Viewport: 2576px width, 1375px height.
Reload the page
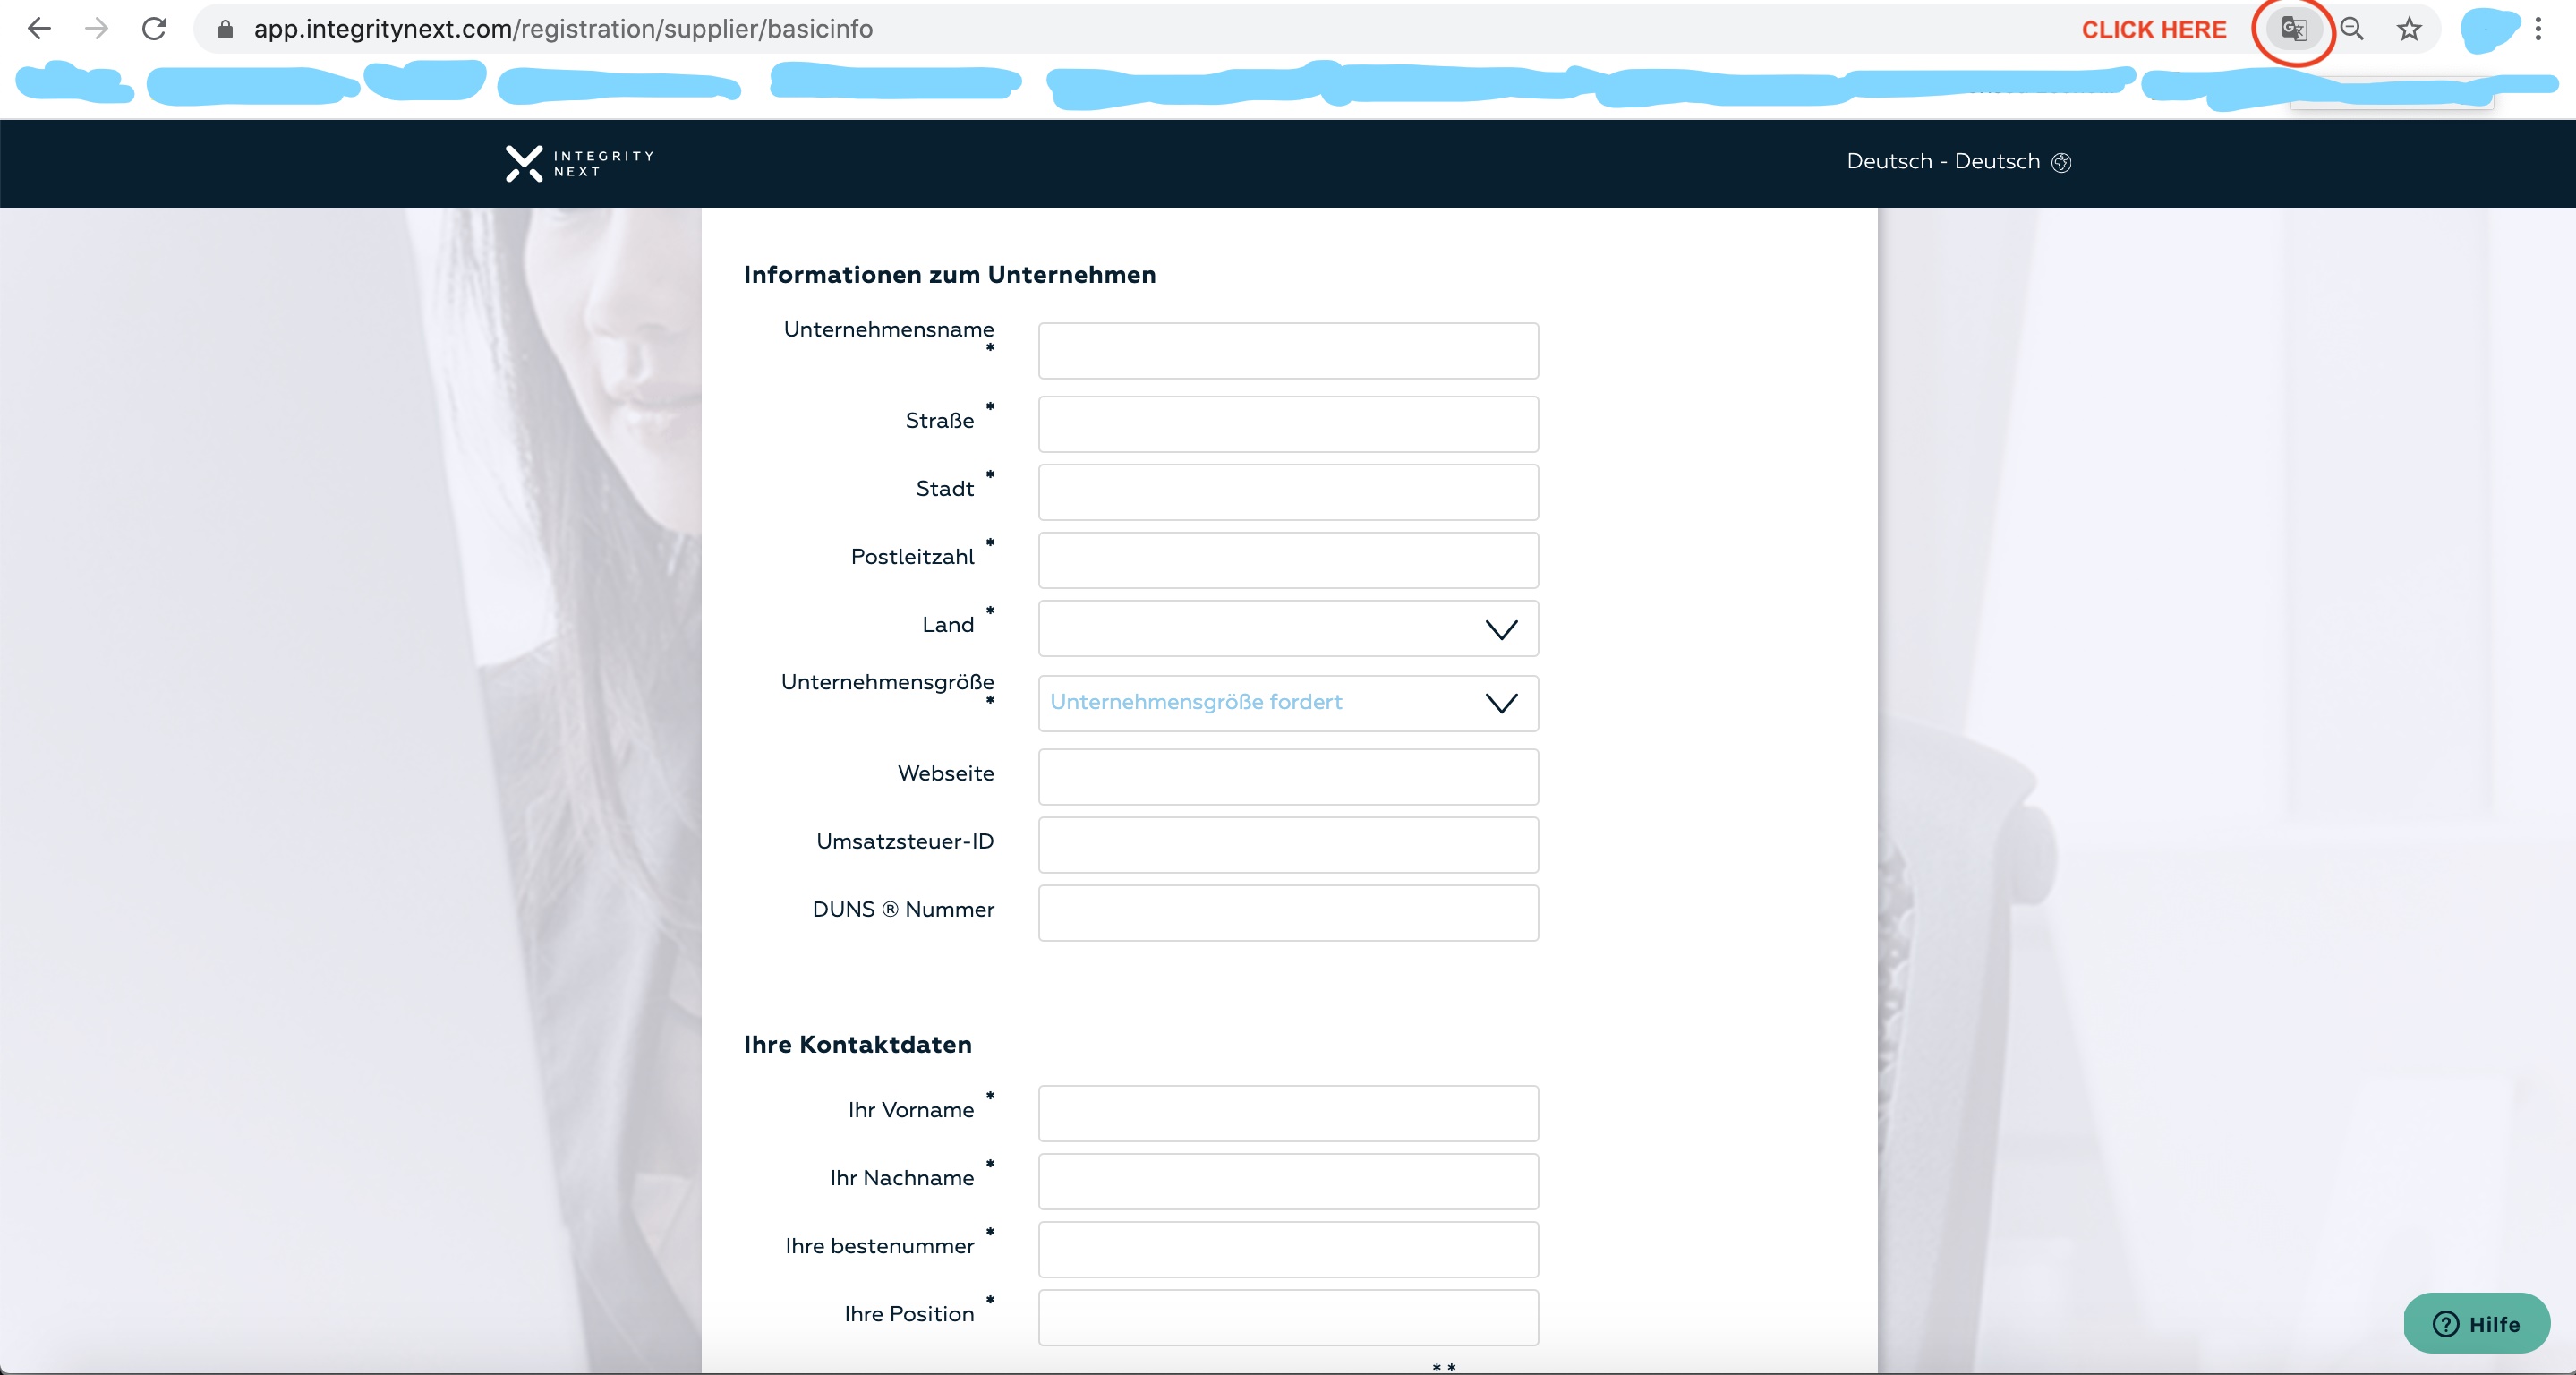[x=154, y=29]
